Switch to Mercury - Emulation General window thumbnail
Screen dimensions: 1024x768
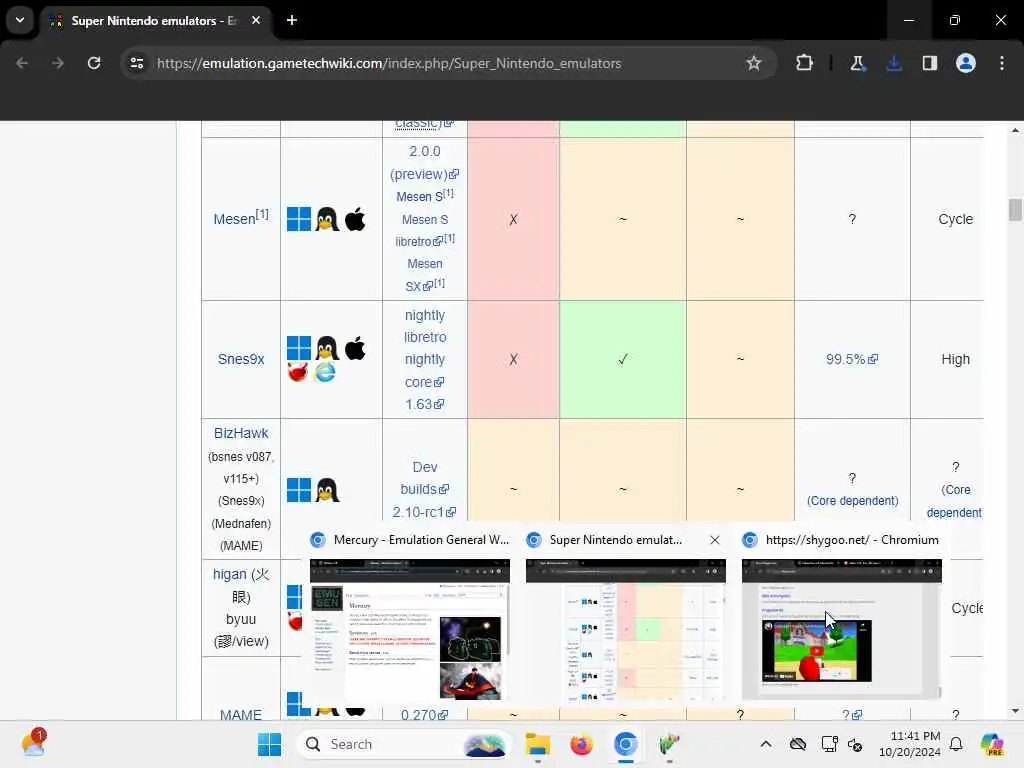tap(409, 630)
